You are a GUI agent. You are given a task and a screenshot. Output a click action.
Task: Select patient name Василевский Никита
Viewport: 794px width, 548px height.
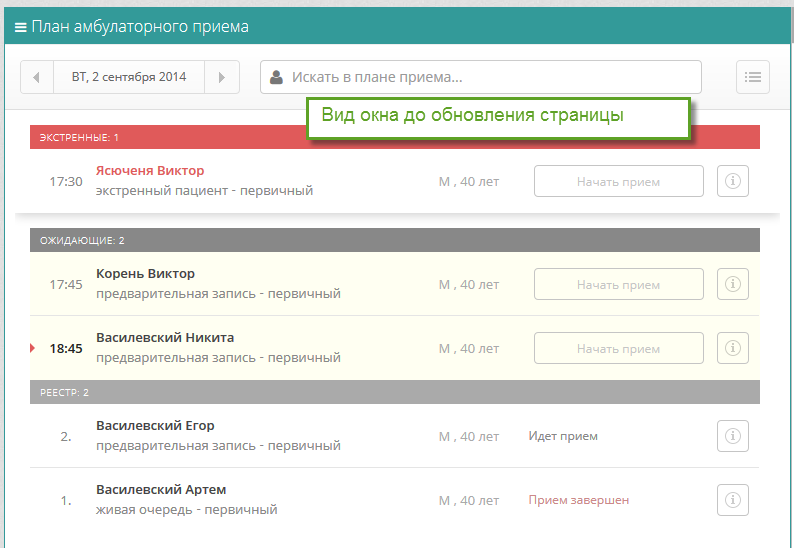[165, 337]
